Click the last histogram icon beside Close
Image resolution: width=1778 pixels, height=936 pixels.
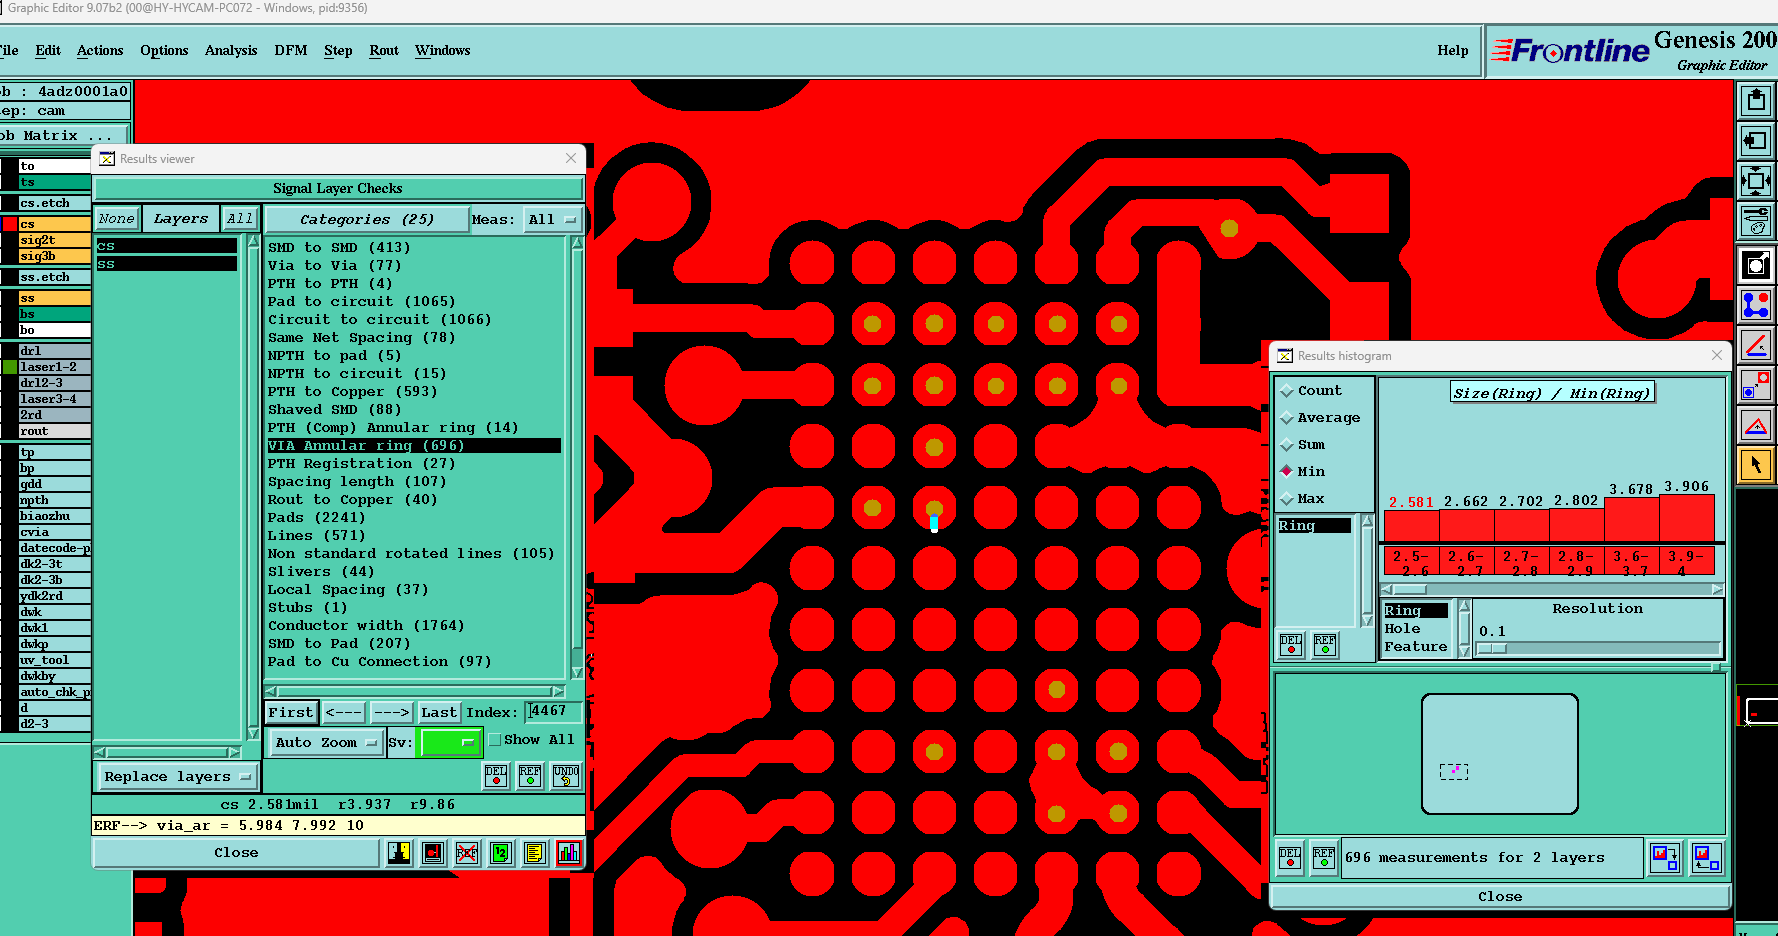[x=1706, y=858]
